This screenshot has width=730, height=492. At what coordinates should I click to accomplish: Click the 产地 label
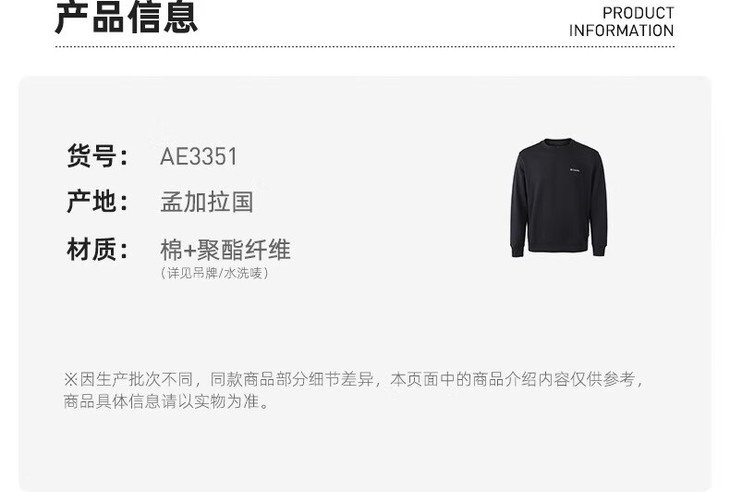97,202
